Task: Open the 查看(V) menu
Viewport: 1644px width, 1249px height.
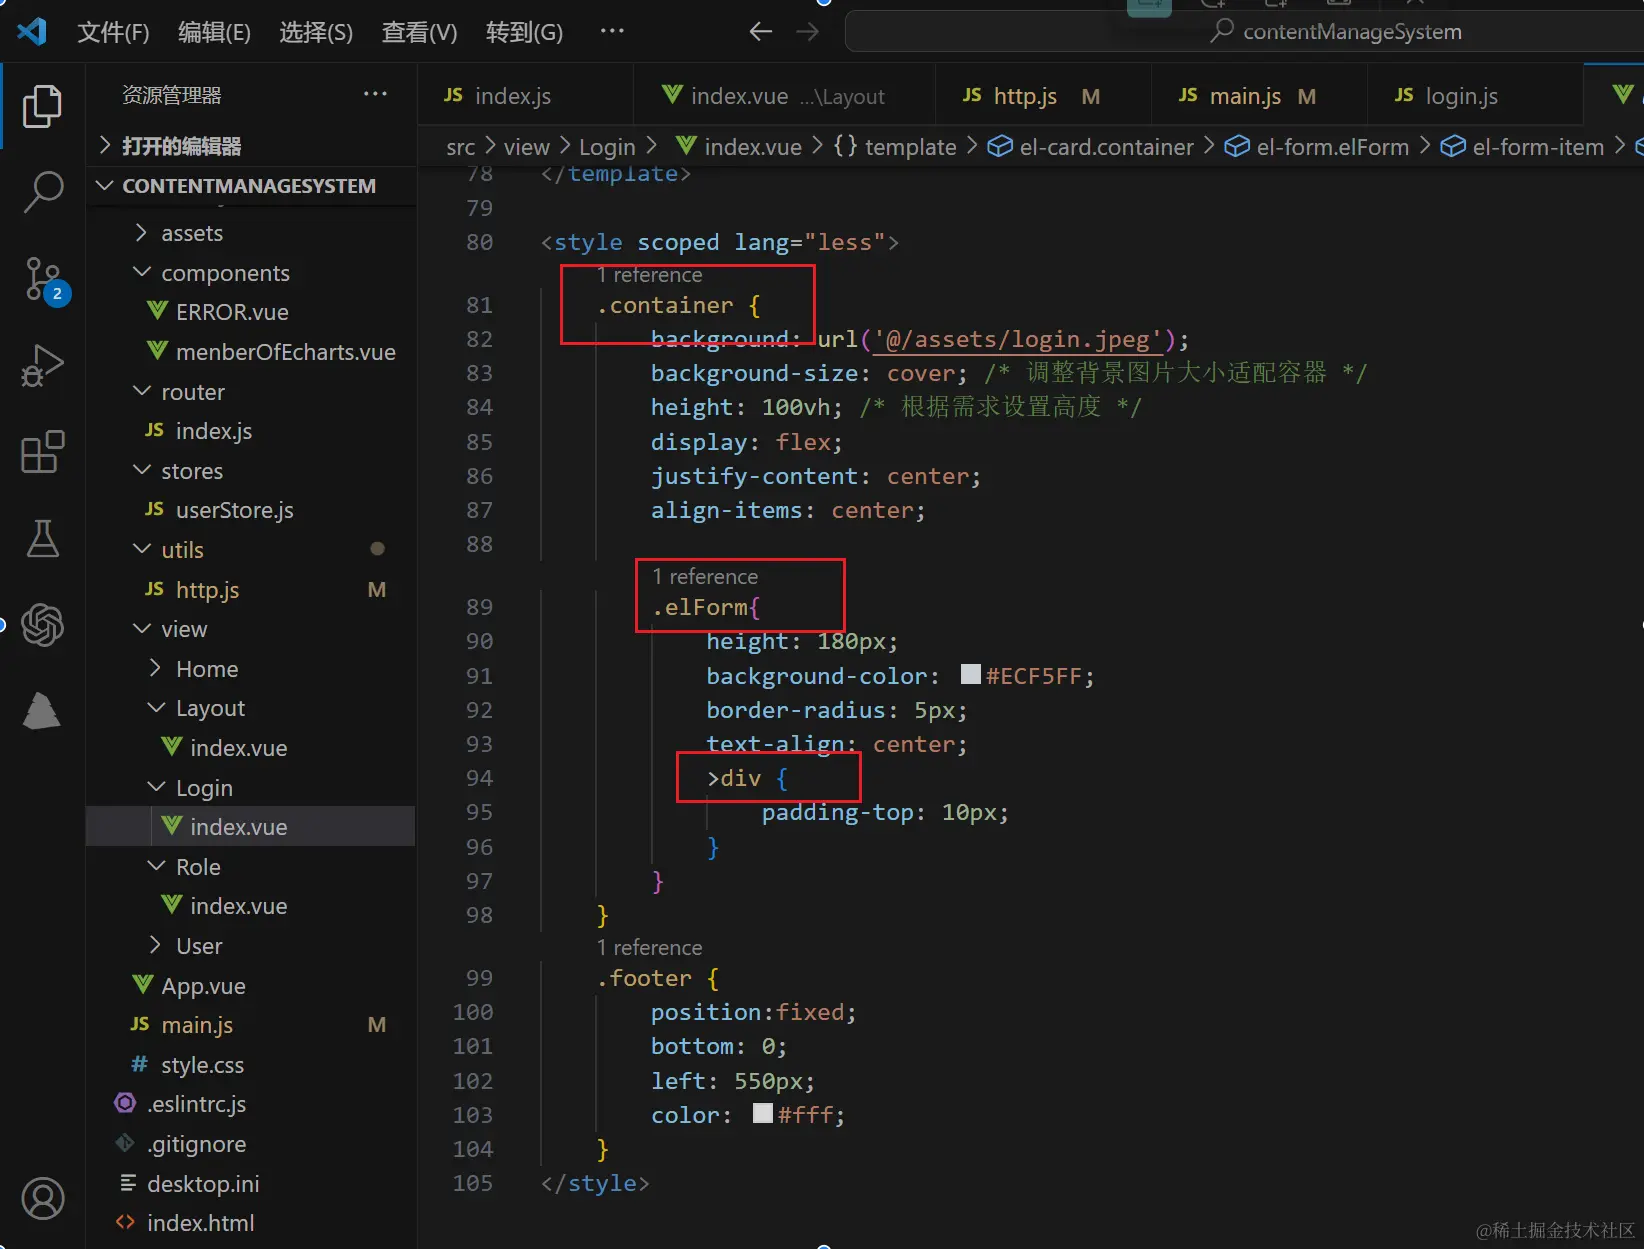Action: coord(419,33)
